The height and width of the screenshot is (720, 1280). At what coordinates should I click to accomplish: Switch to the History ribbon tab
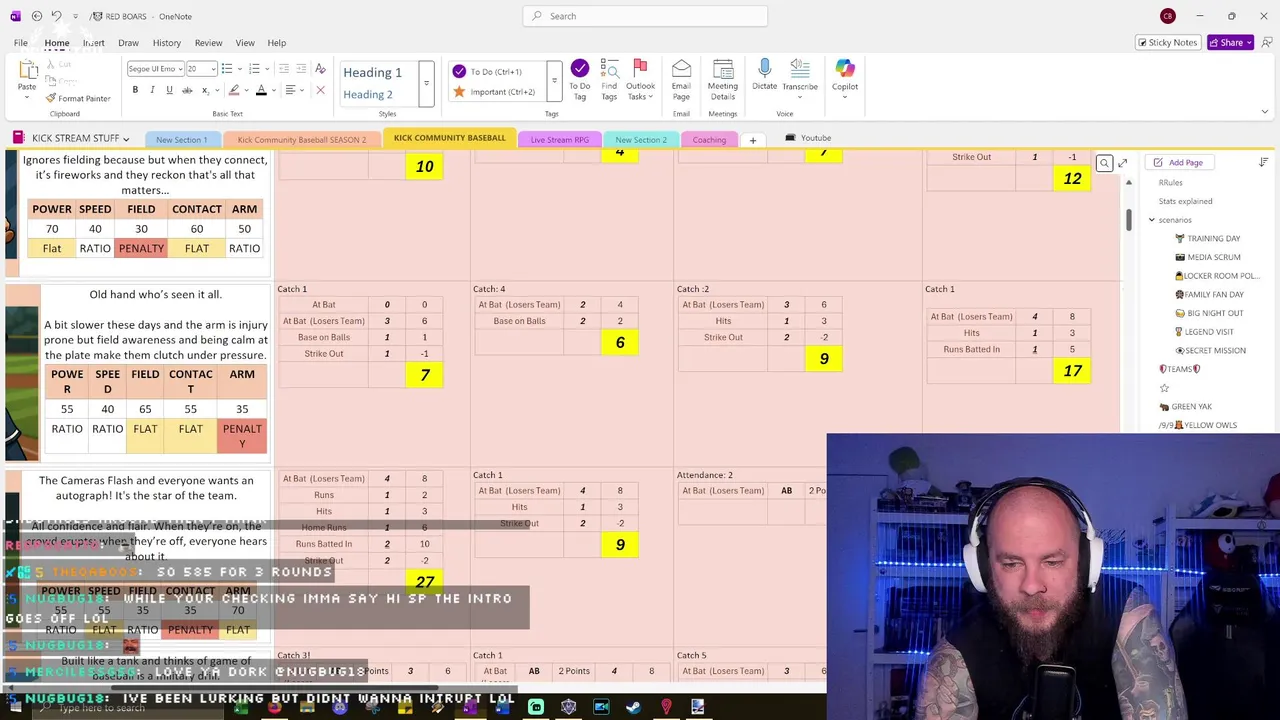166,43
